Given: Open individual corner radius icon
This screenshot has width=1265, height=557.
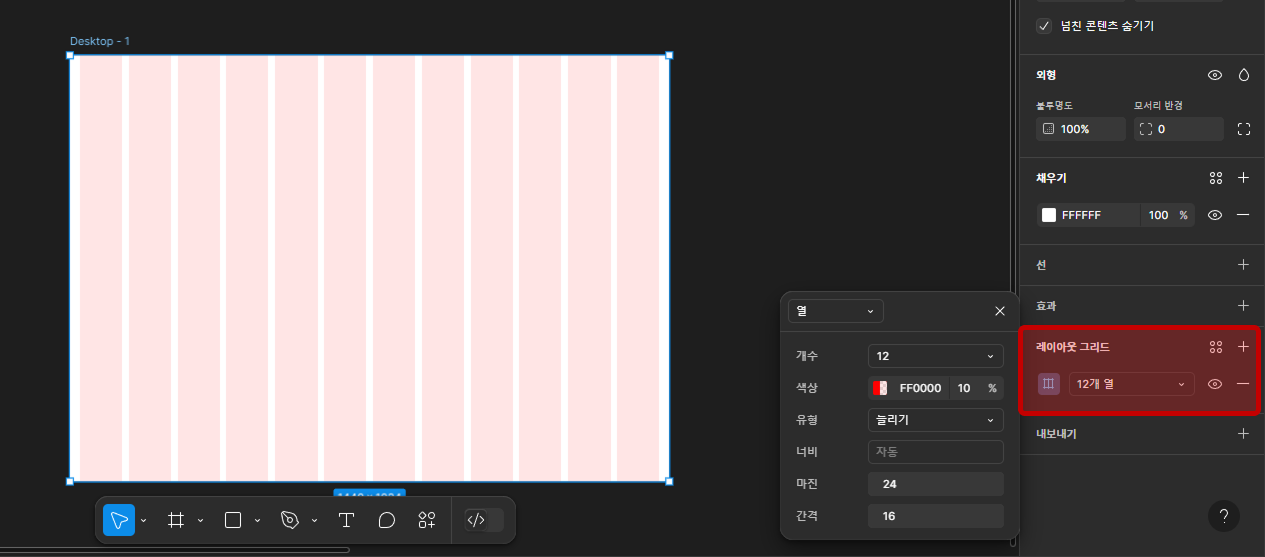Looking at the screenshot, I should pos(1244,129).
